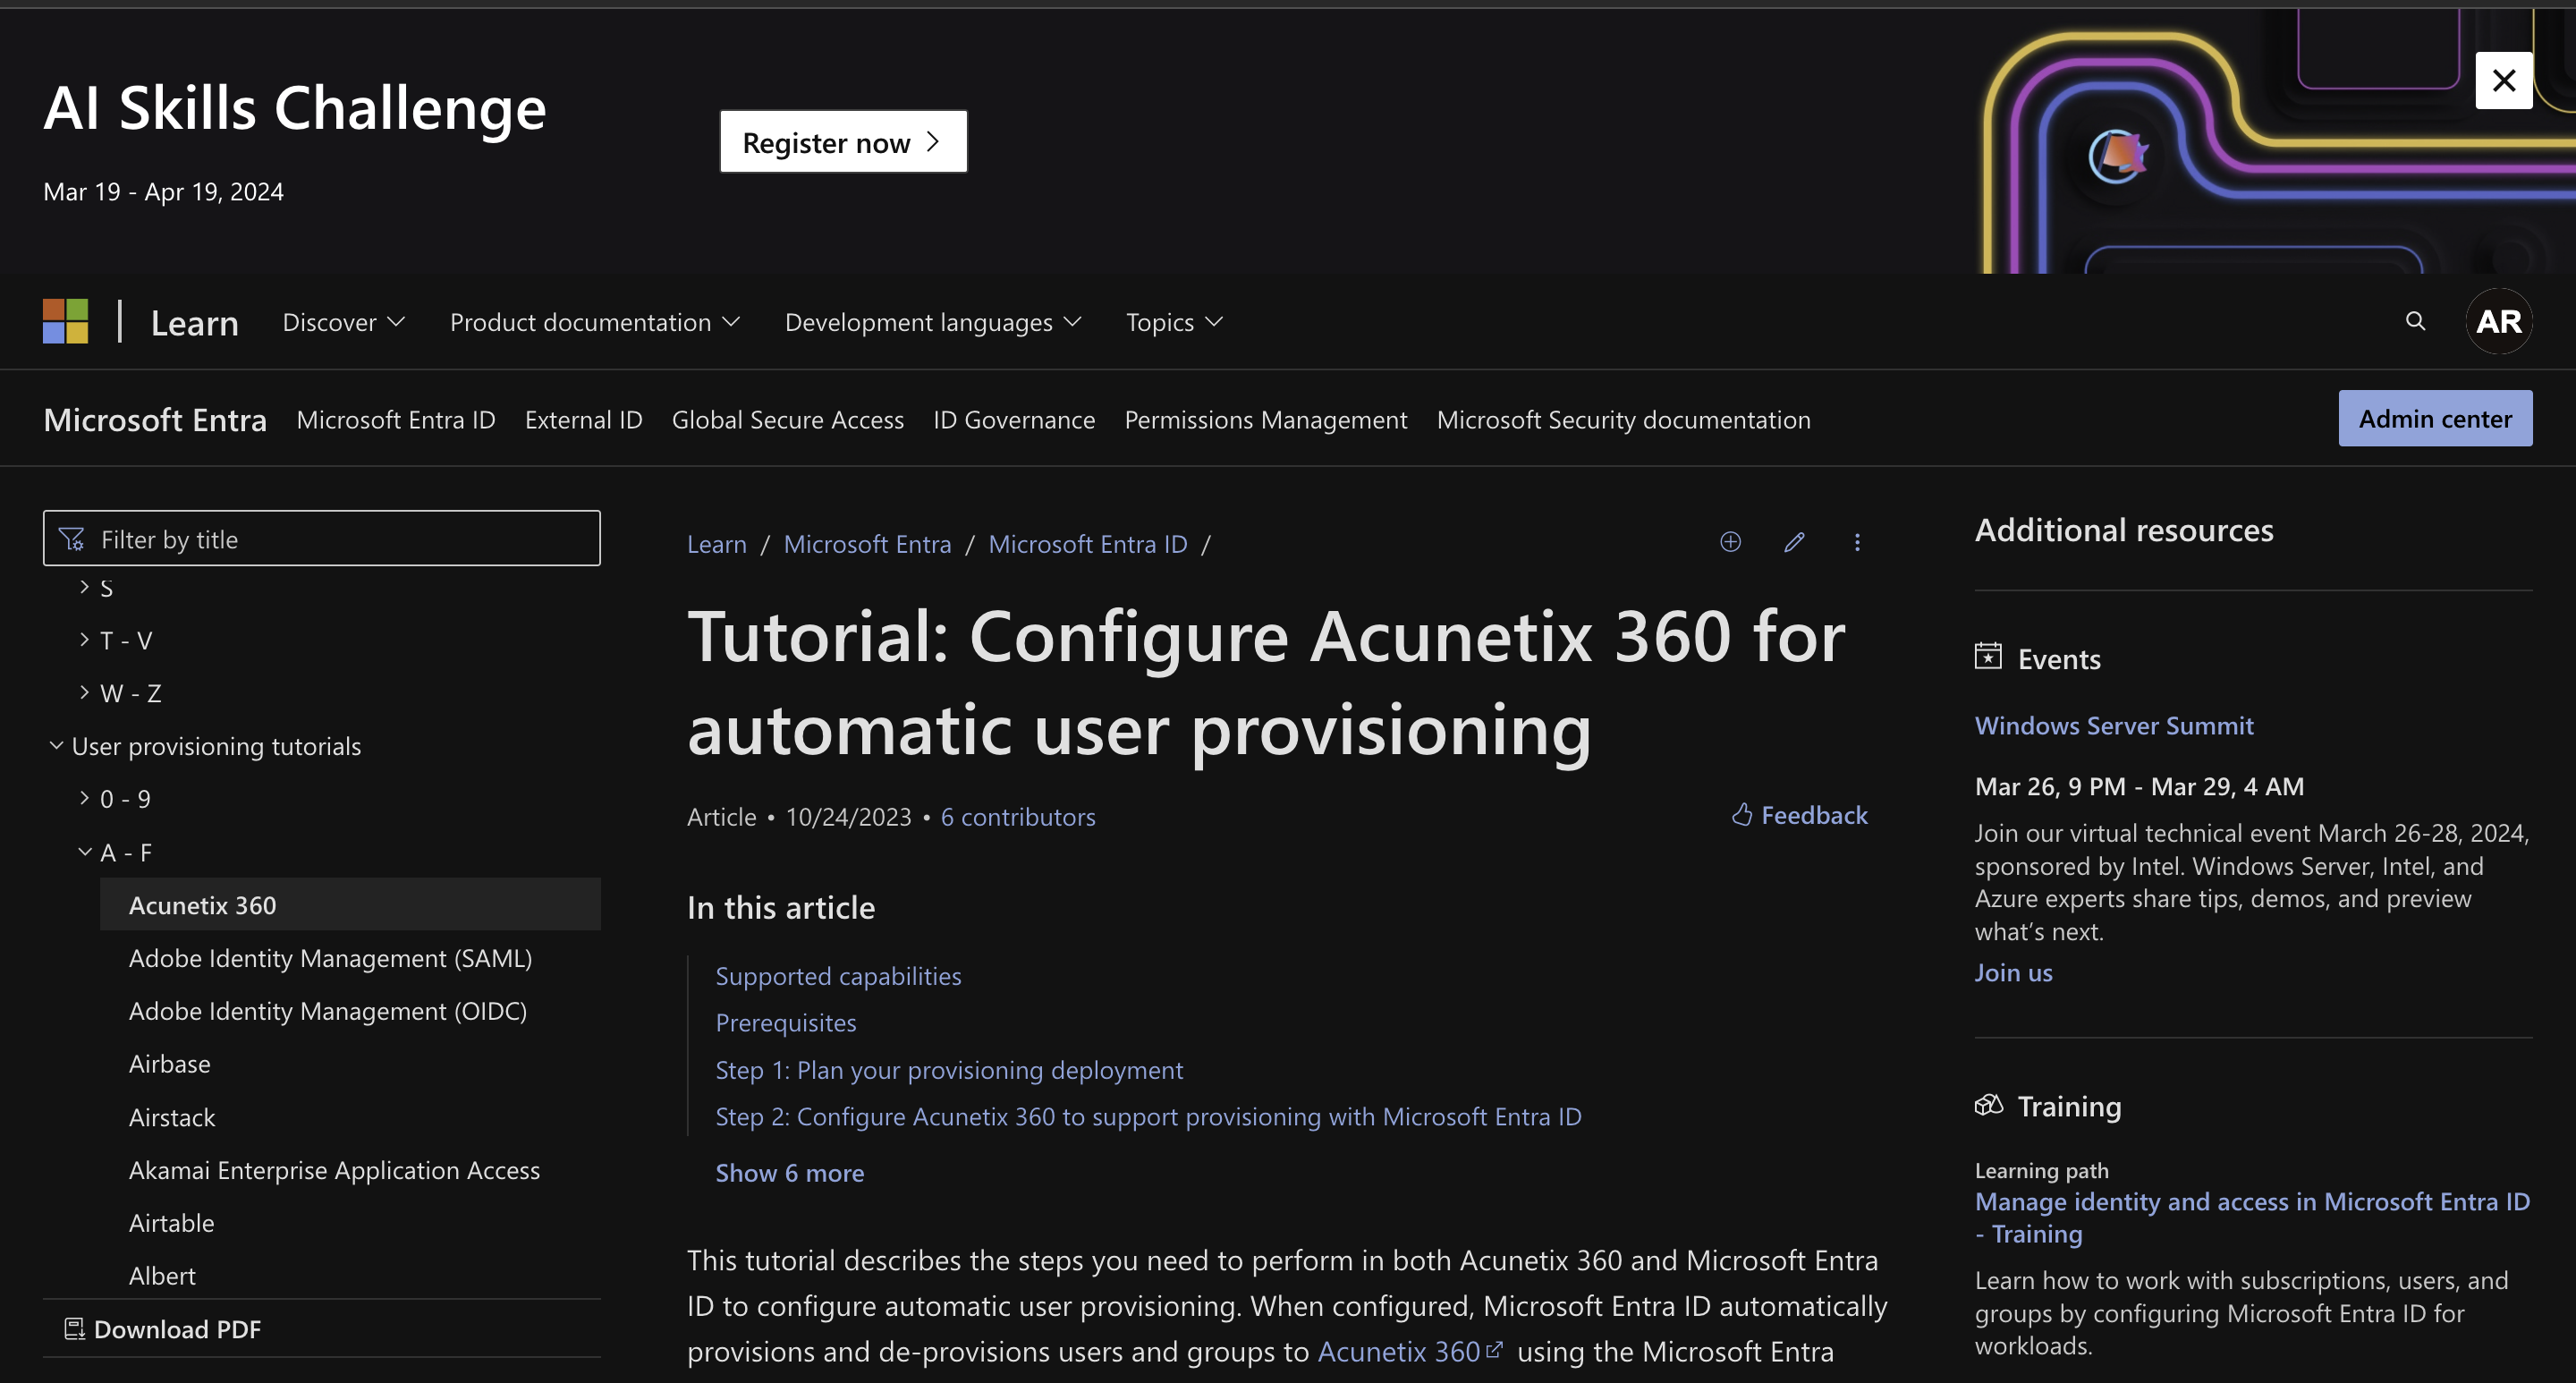Open Windows Server Summit event link
This screenshot has width=2576, height=1383.
pos(2113,725)
